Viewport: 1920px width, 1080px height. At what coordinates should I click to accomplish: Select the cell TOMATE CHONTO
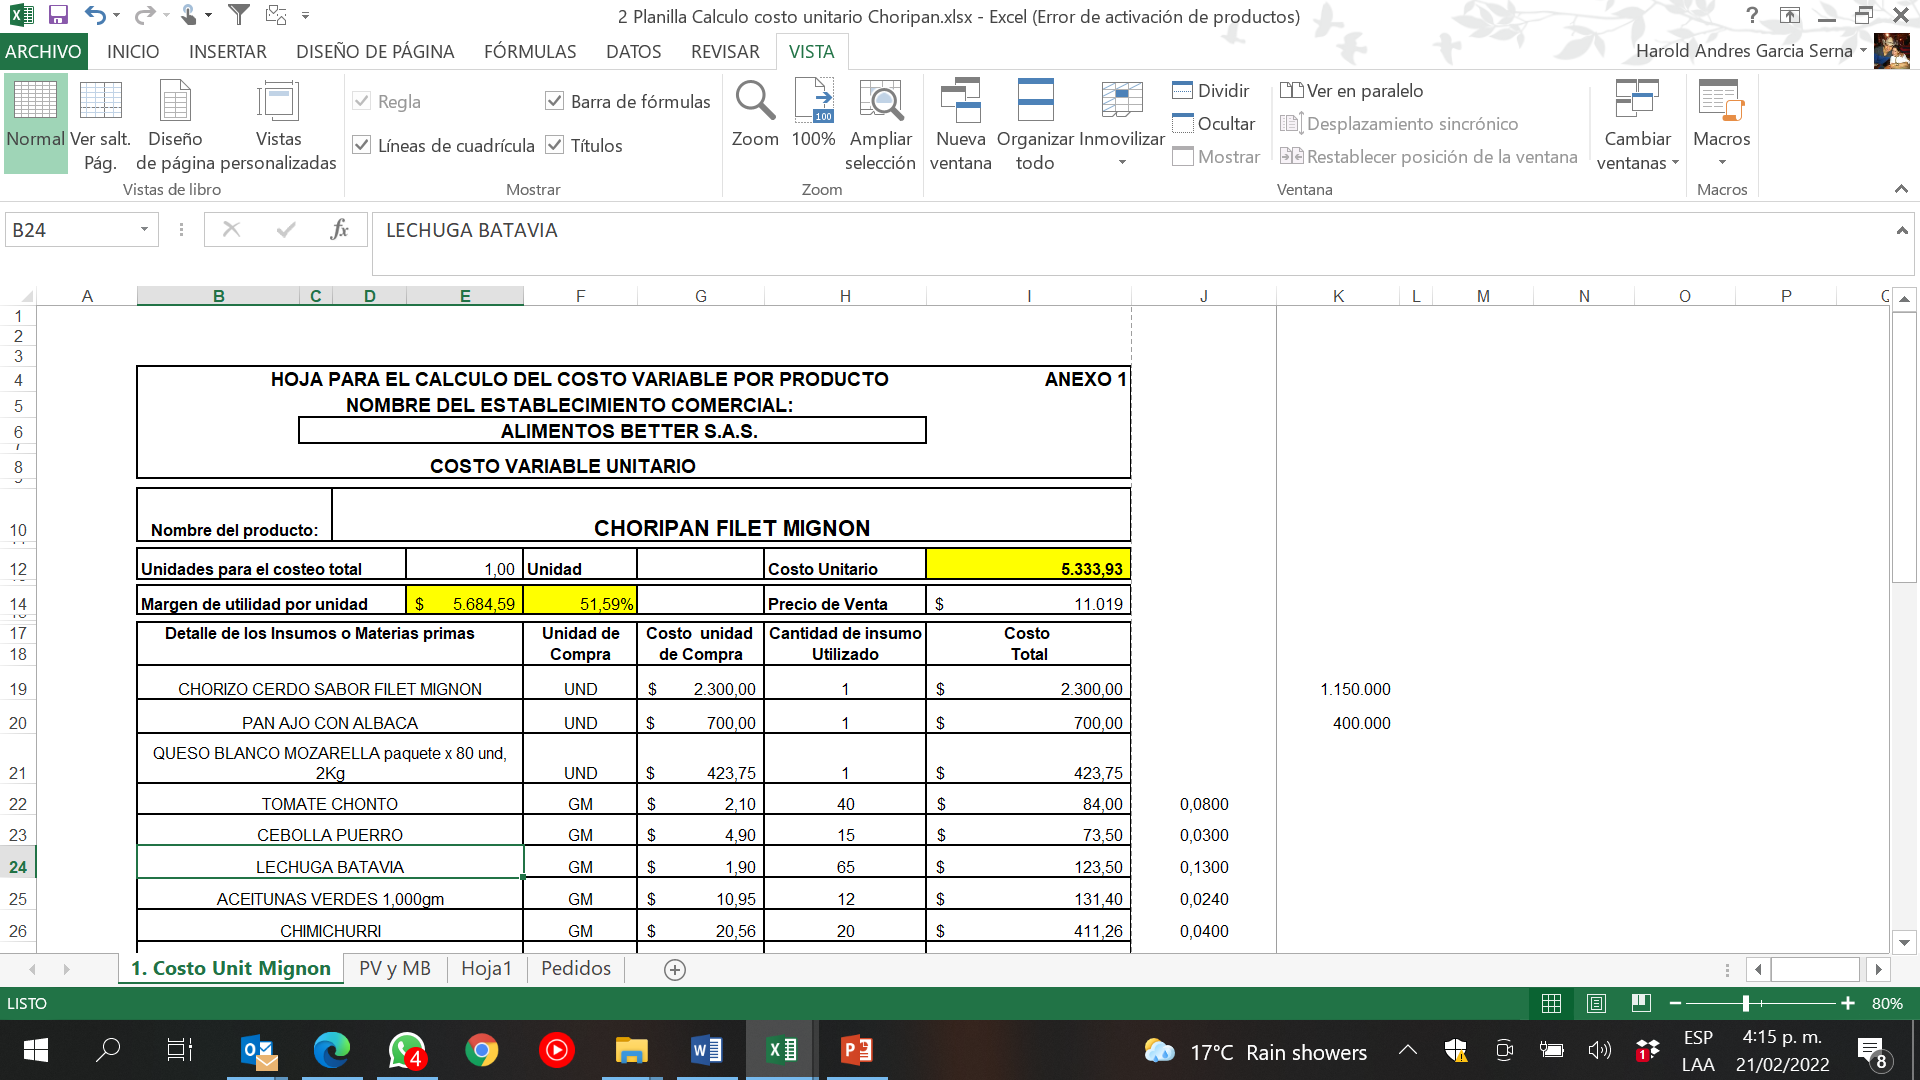click(x=330, y=800)
